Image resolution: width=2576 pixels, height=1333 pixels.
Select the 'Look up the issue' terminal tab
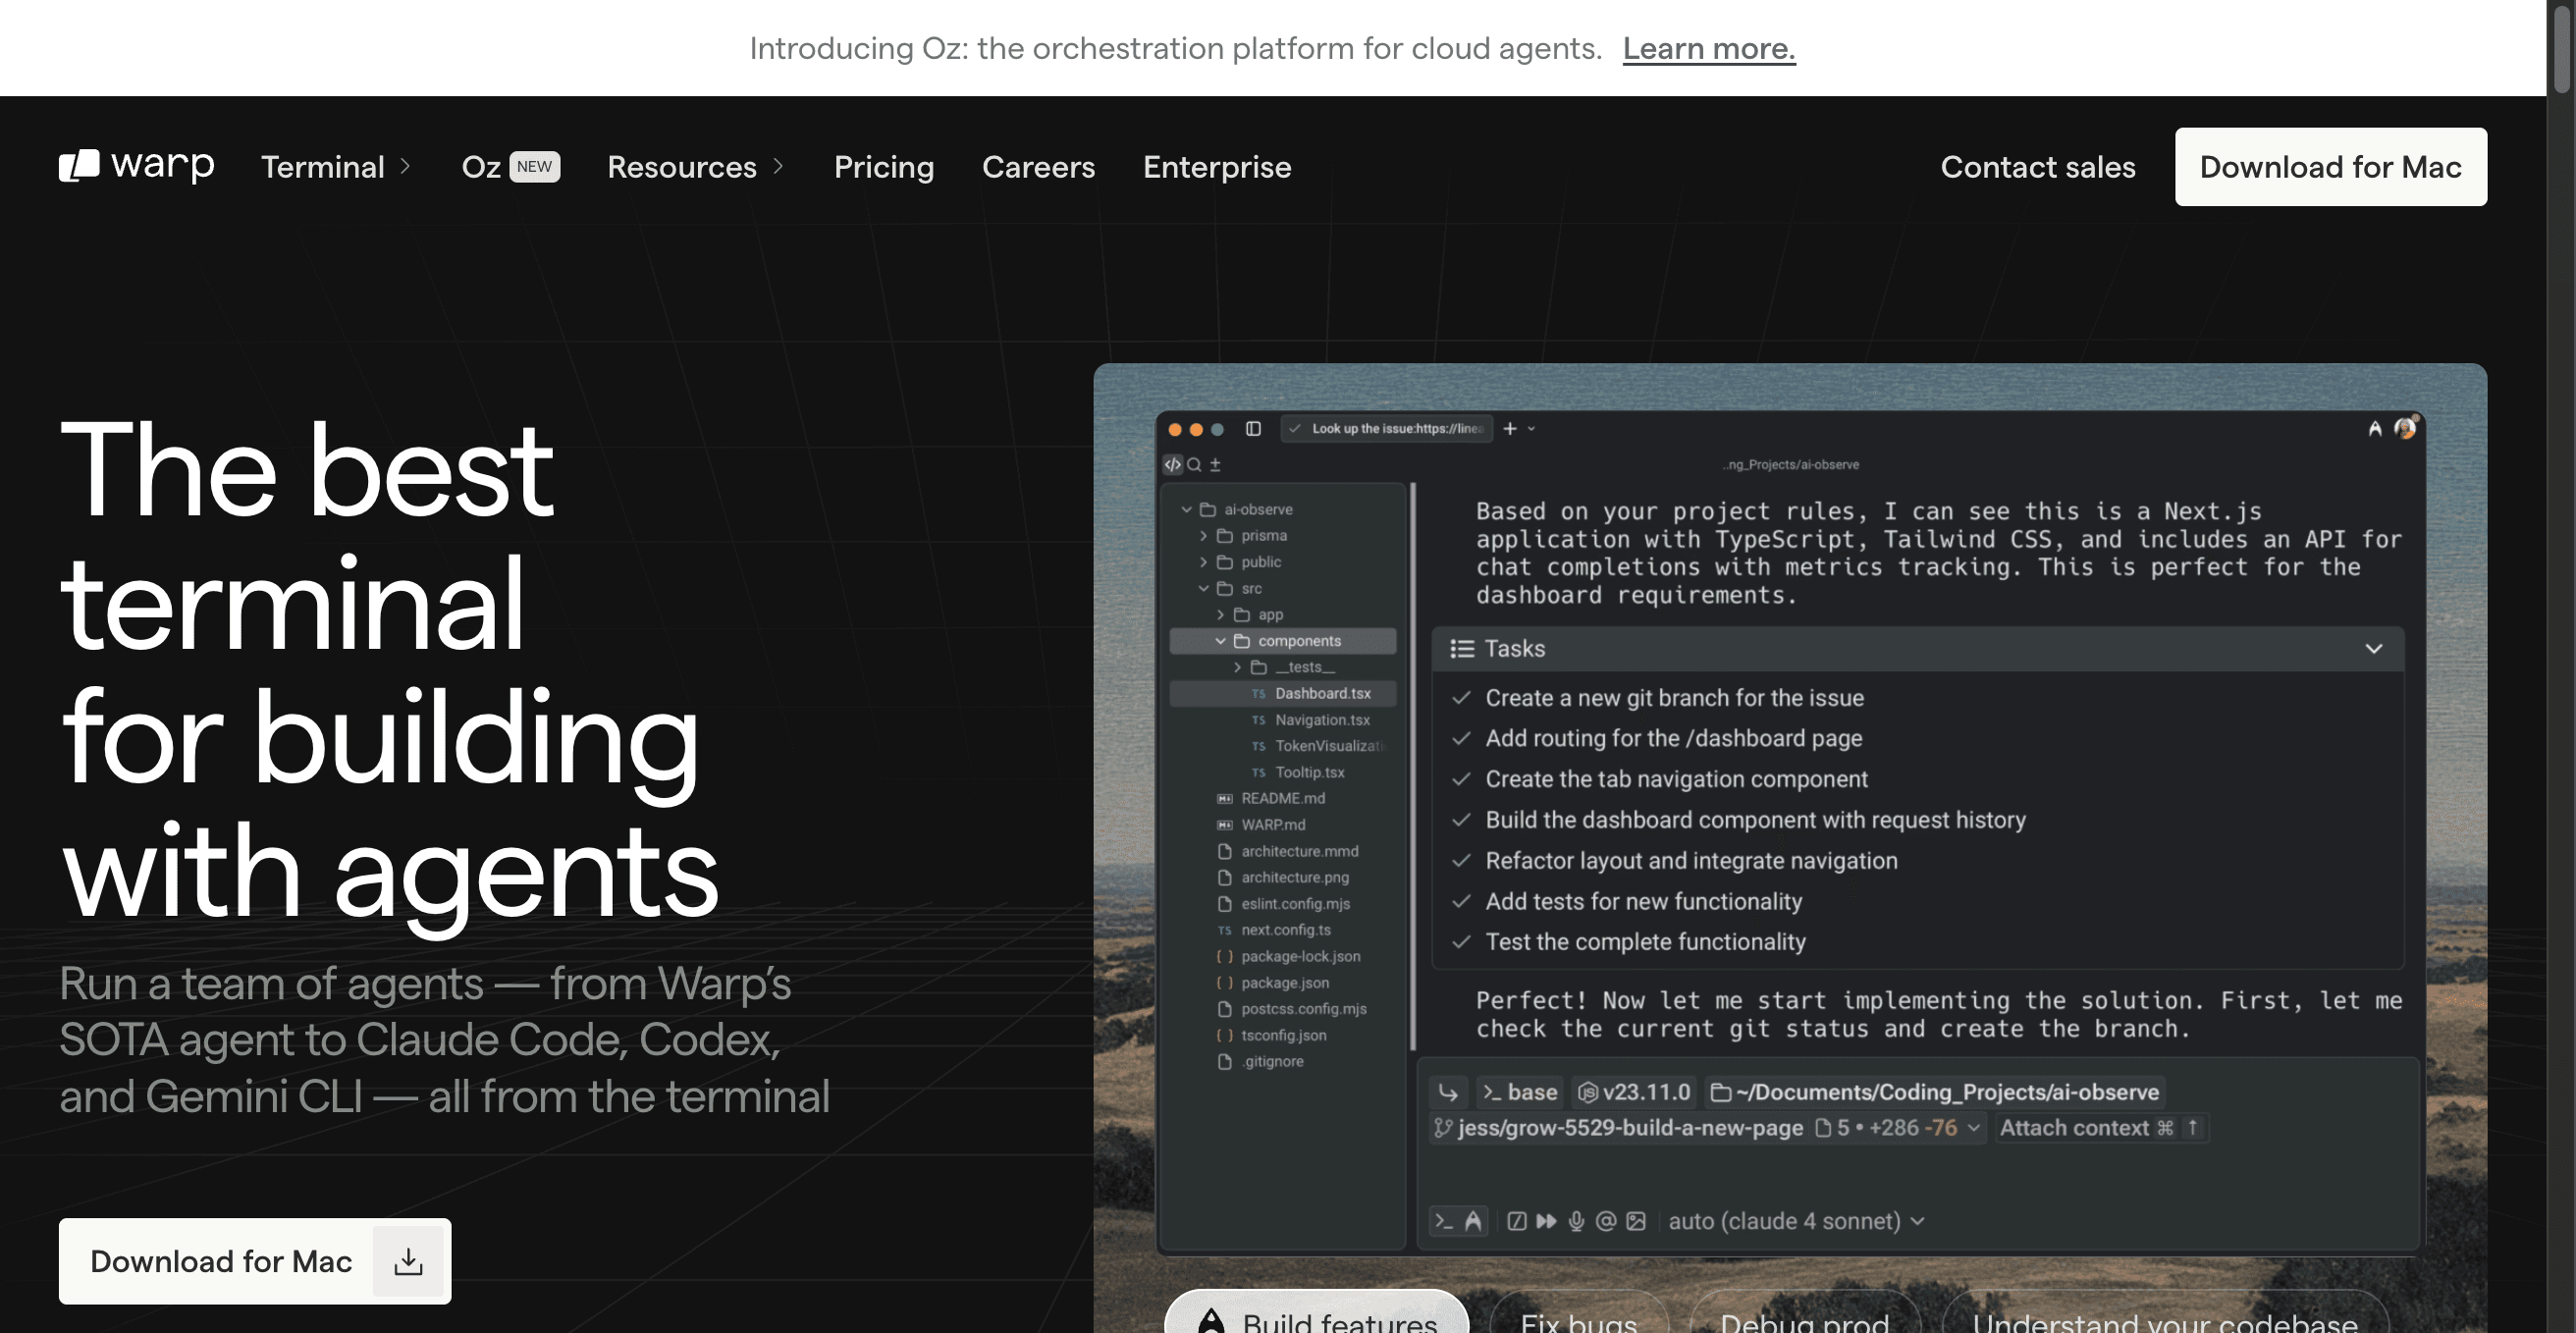point(1387,429)
